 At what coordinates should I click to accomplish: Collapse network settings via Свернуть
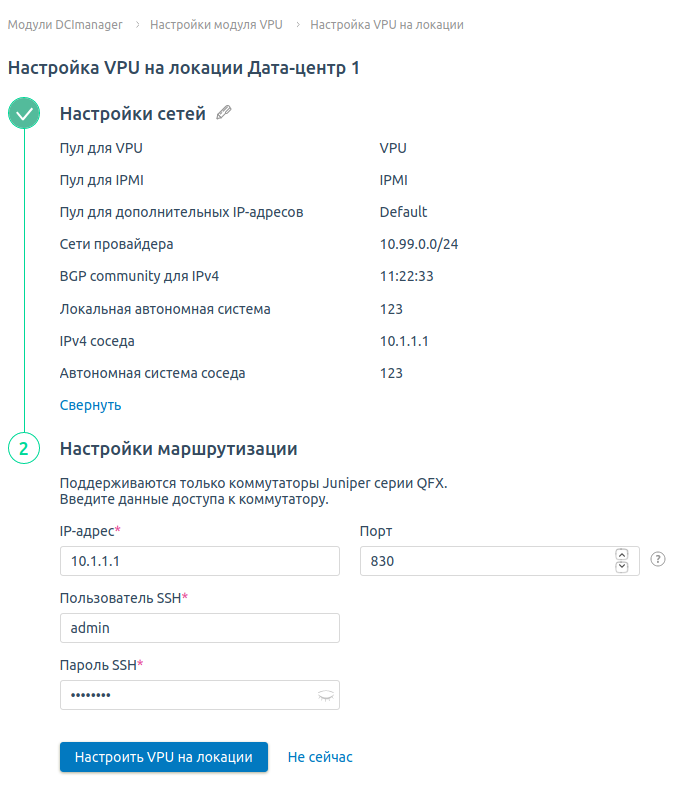(90, 405)
